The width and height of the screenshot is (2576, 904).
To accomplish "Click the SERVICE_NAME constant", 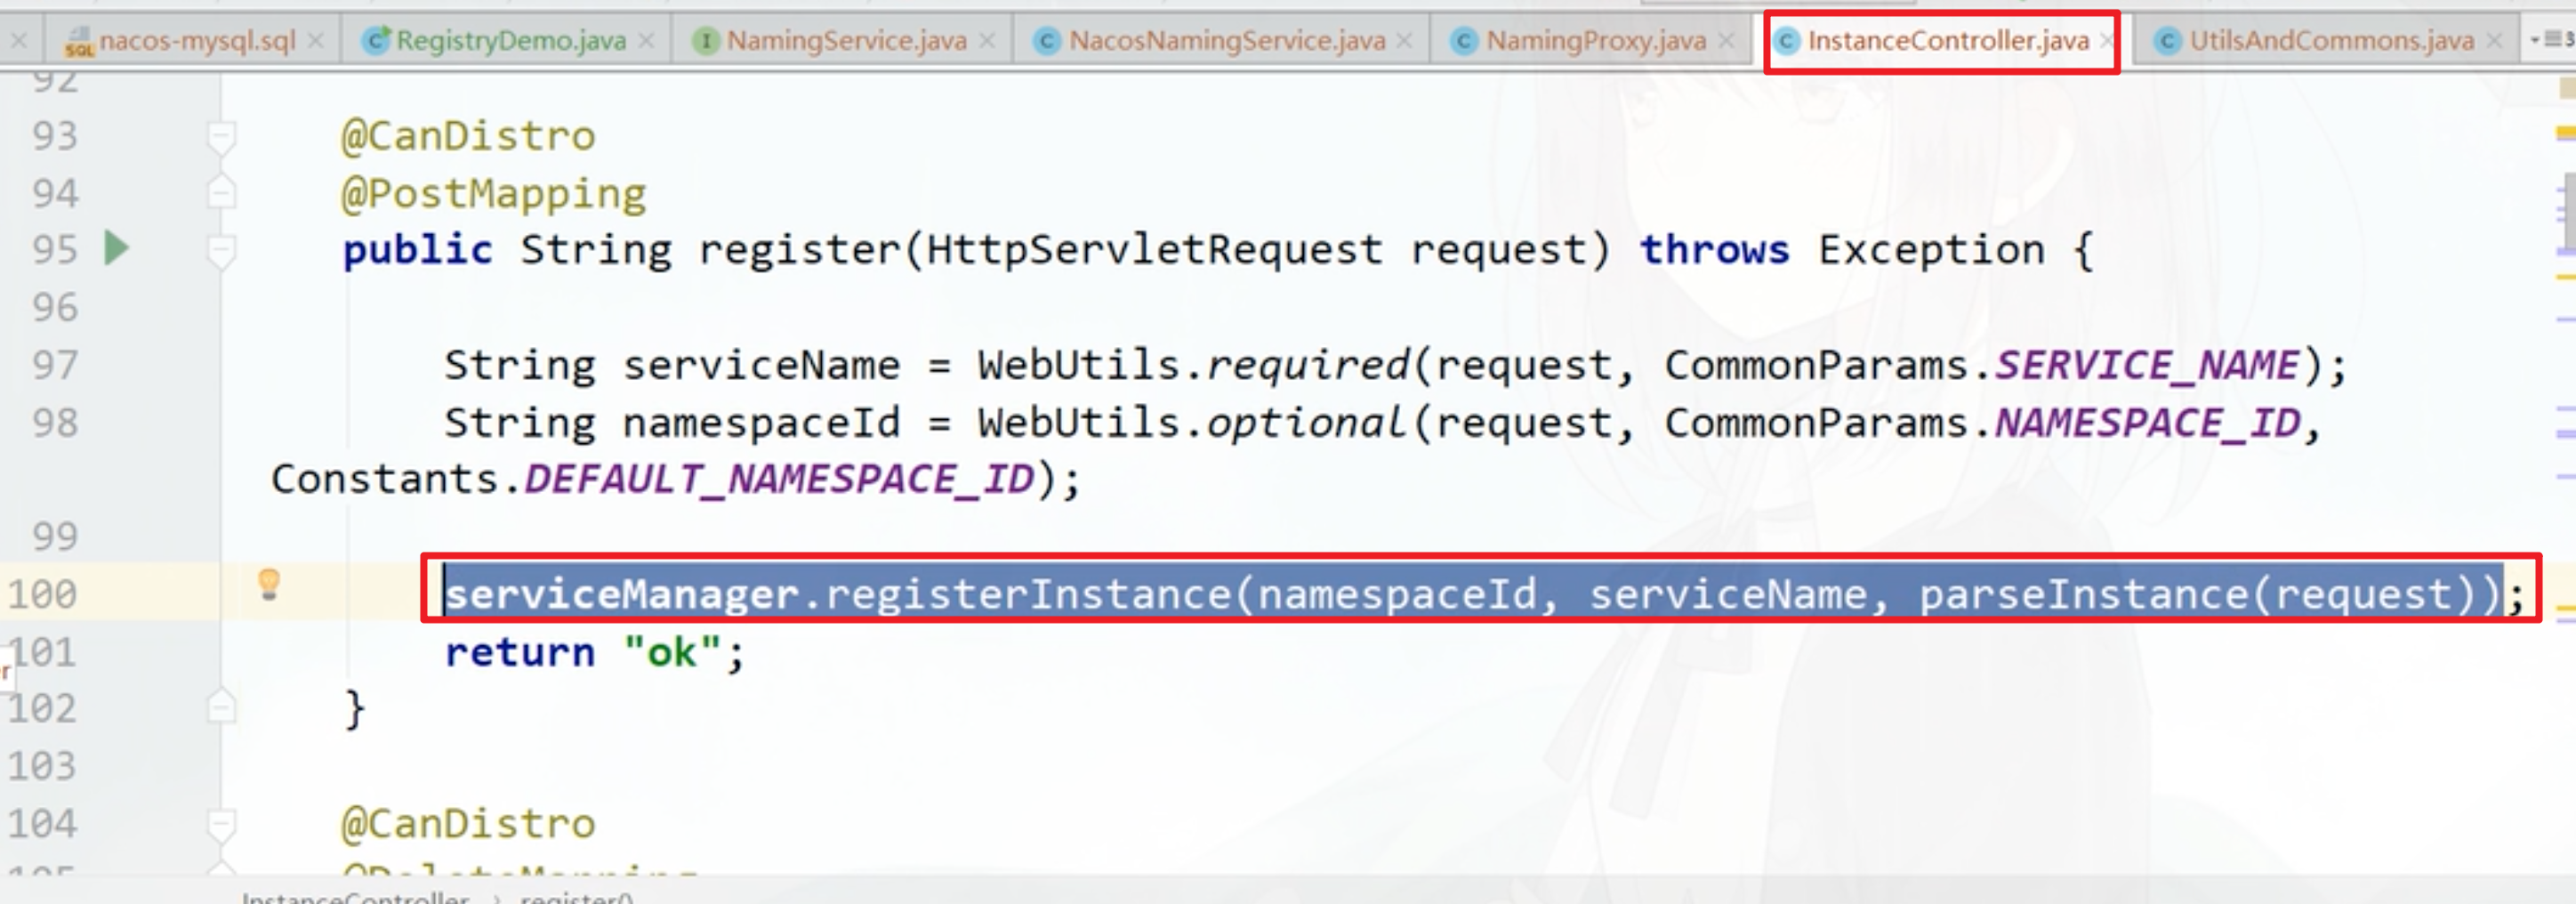I will click(x=2148, y=366).
